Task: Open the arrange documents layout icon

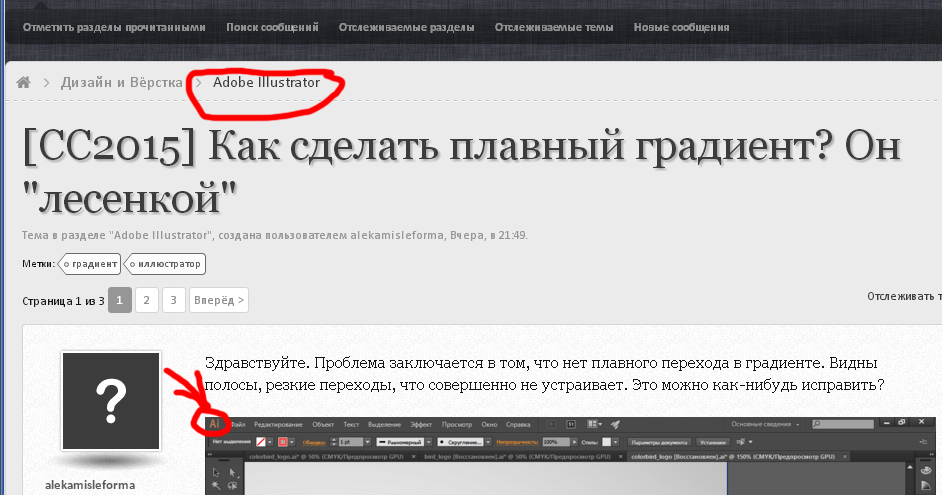Action: point(595,424)
